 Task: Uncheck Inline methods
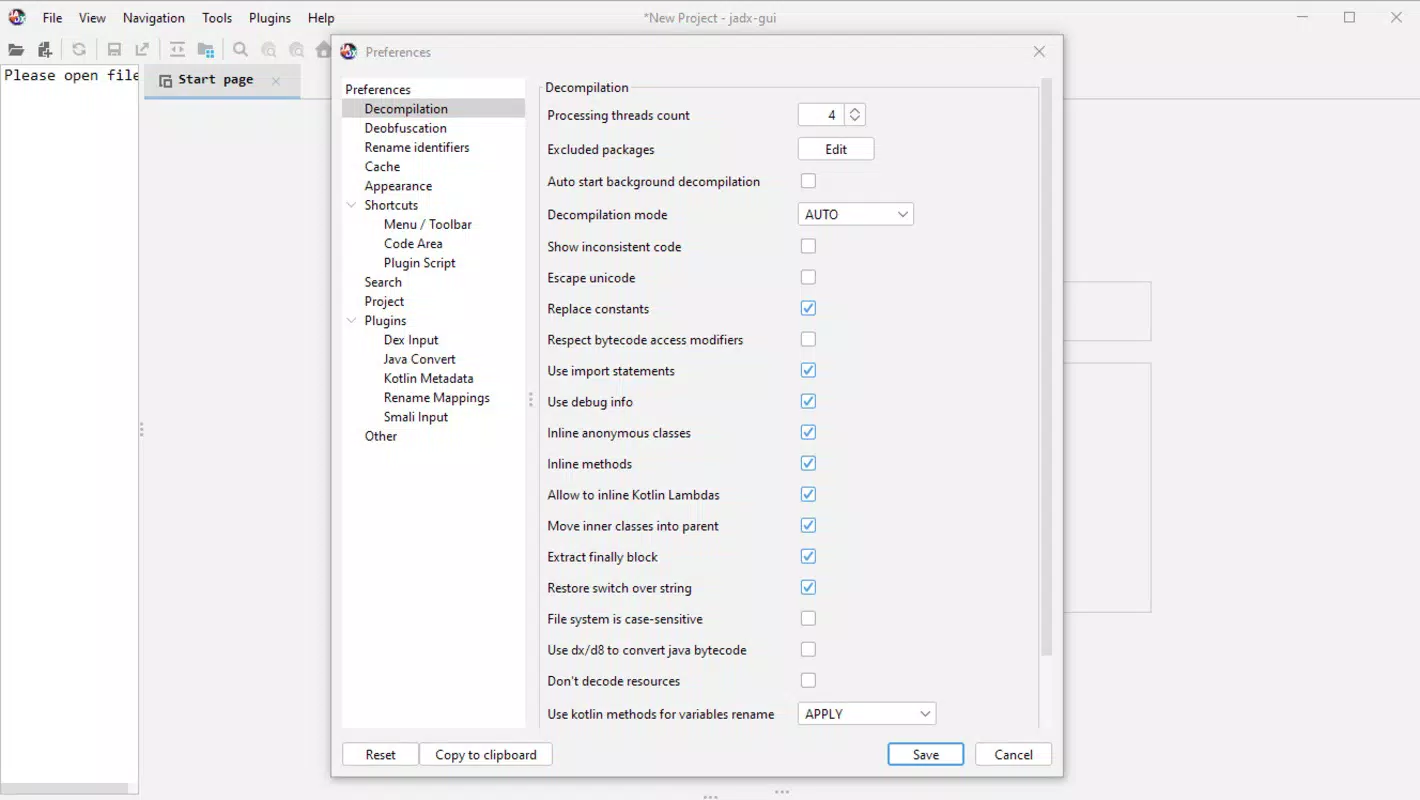pos(808,463)
